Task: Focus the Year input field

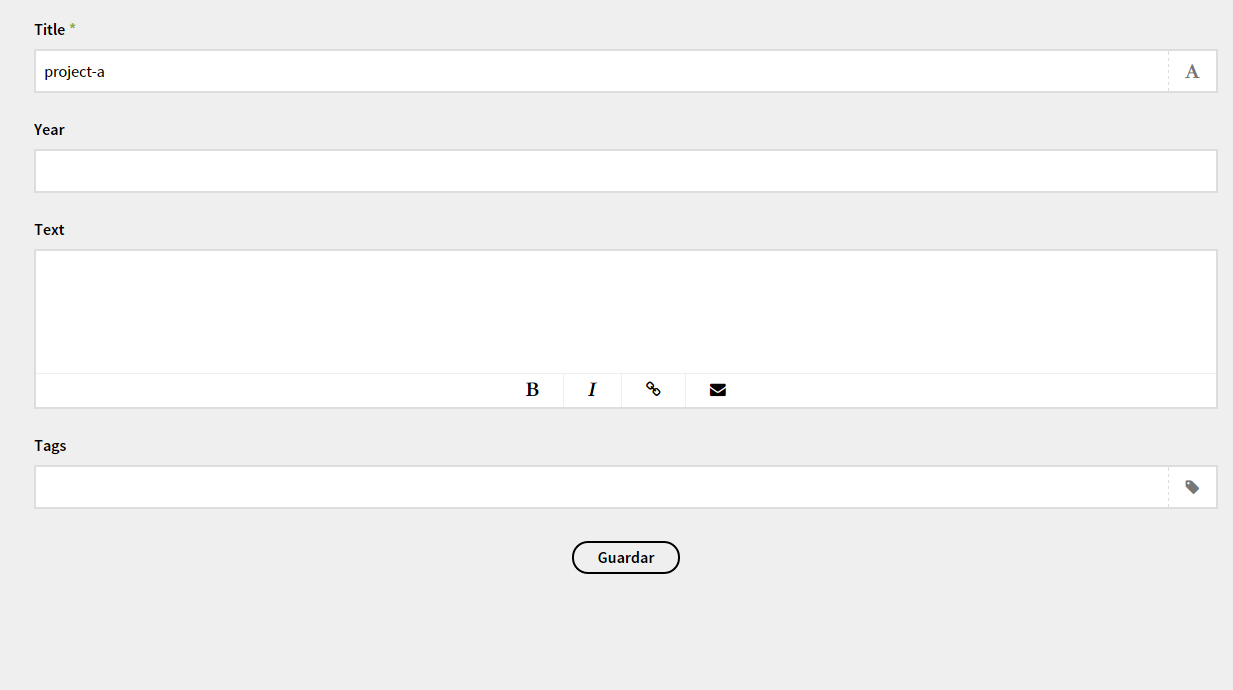Action: tap(625, 171)
